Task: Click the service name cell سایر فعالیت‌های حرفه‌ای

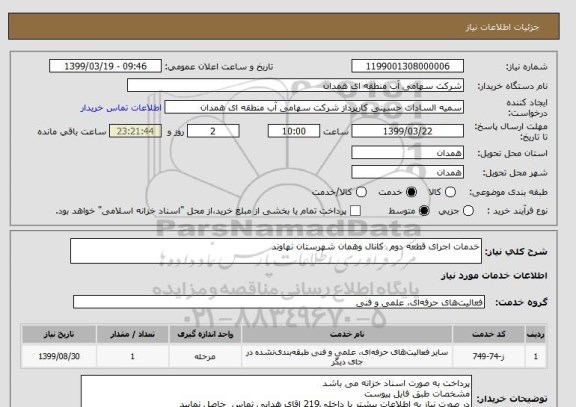Action: click(347, 357)
